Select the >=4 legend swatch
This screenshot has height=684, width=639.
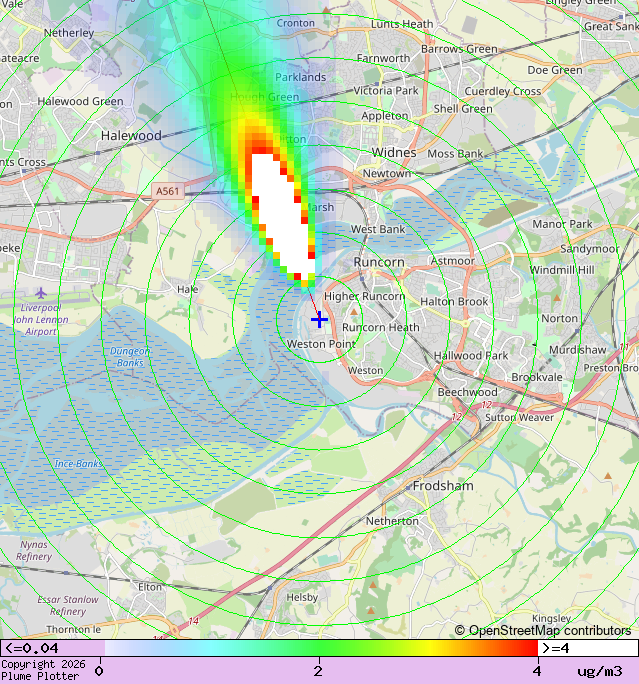(x=588, y=648)
